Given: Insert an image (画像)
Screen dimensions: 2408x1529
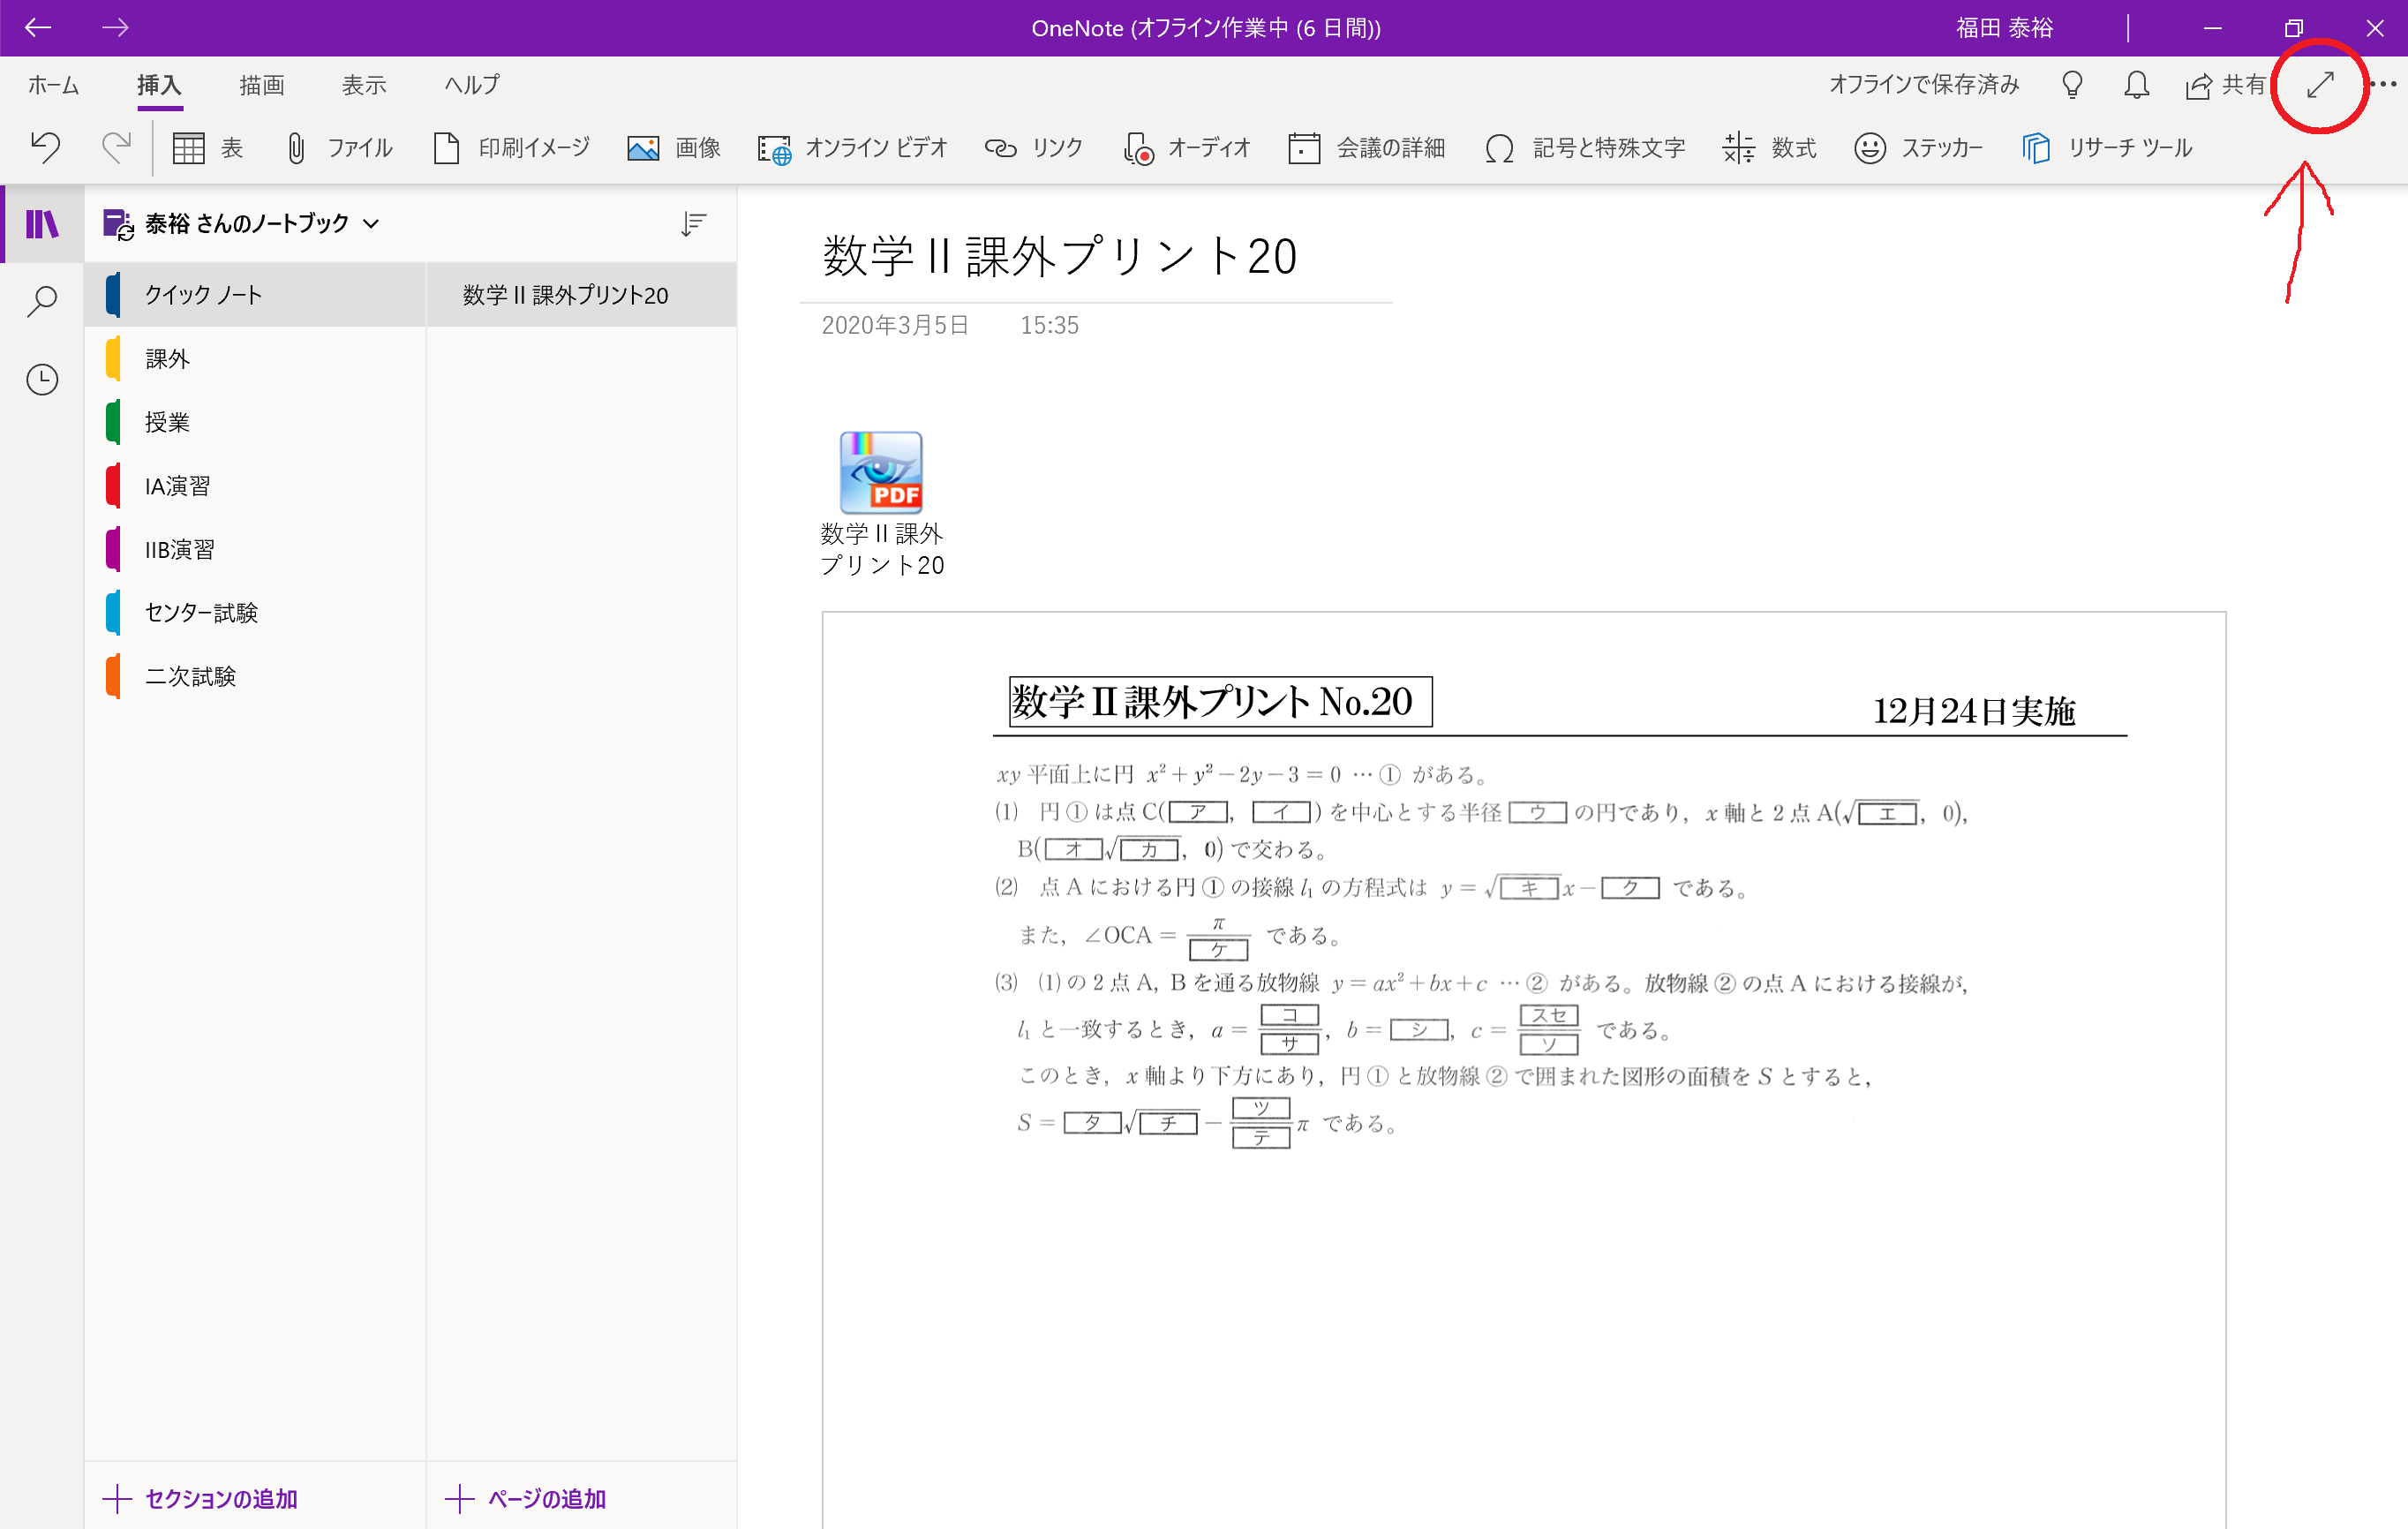Looking at the screenshot, I should click(x=673, y=148).
